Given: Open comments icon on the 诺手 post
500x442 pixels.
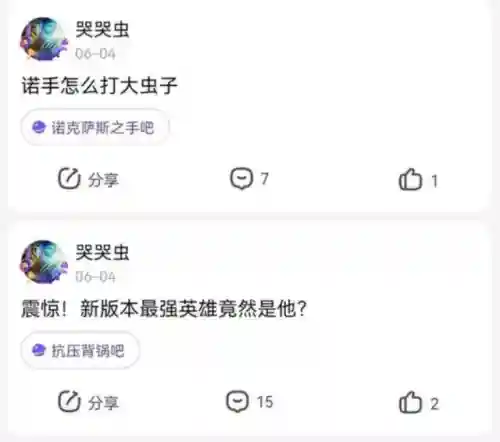Looking at the screenshot, I should [242, 178].
